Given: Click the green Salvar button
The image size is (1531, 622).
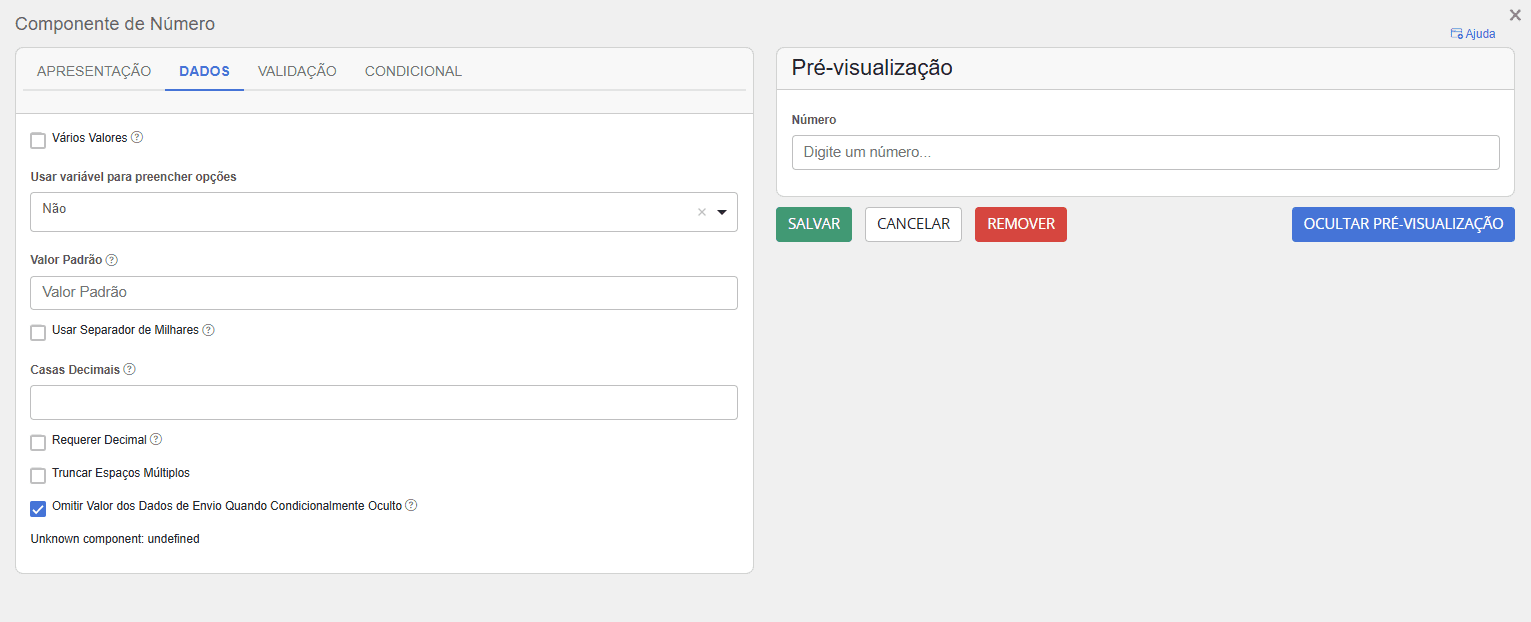Looking at the screenshot, I should (814, 224).
